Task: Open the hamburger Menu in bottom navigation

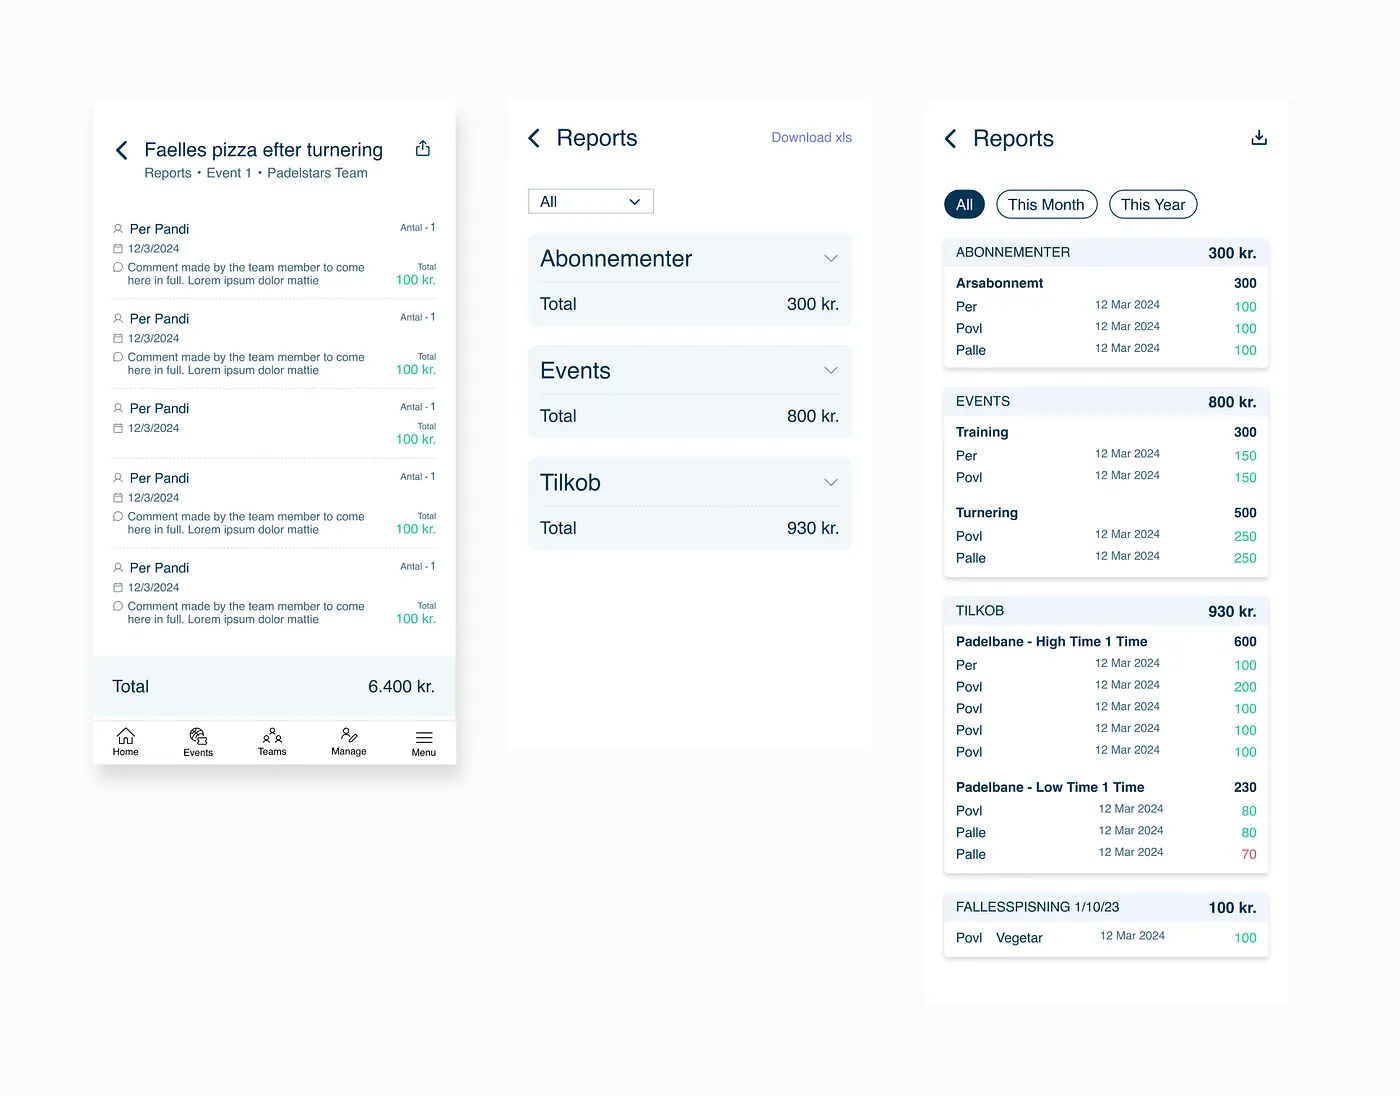Action: point(424,743)
